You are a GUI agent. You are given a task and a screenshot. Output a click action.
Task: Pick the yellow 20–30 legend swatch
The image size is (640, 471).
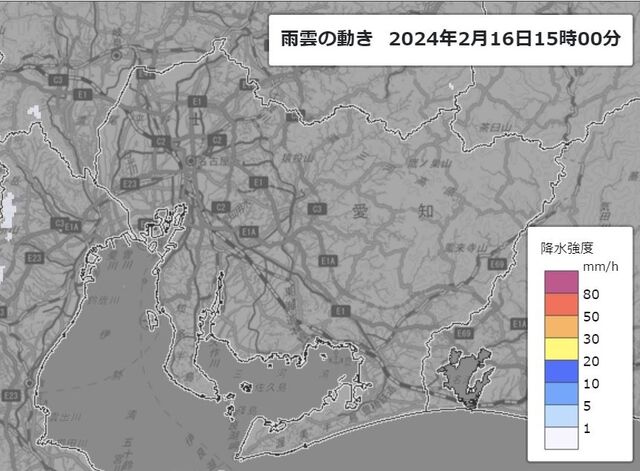(561, 349)
